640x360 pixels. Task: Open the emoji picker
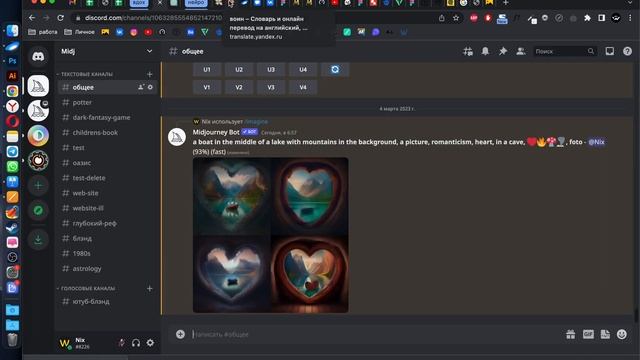coord(622,334)
